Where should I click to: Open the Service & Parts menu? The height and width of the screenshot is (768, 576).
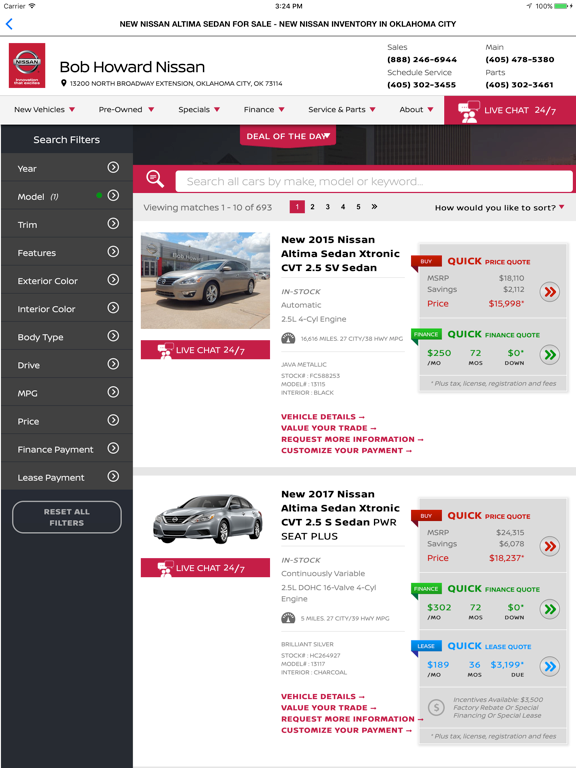tap(341, 110)
